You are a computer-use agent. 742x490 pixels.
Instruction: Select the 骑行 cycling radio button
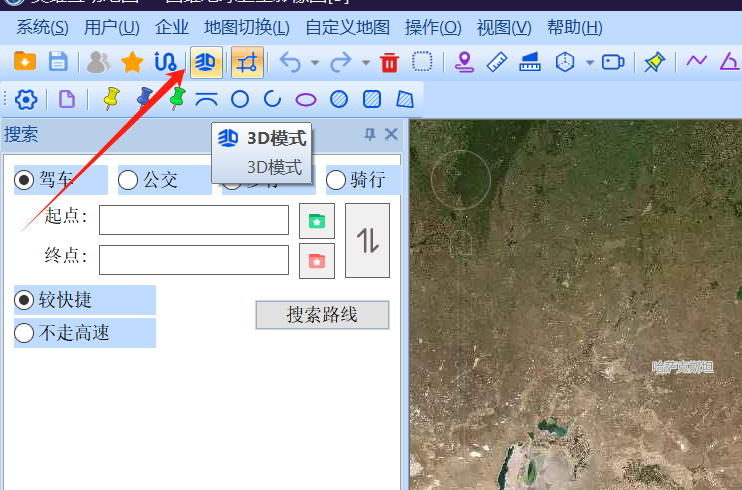(336, 180)
